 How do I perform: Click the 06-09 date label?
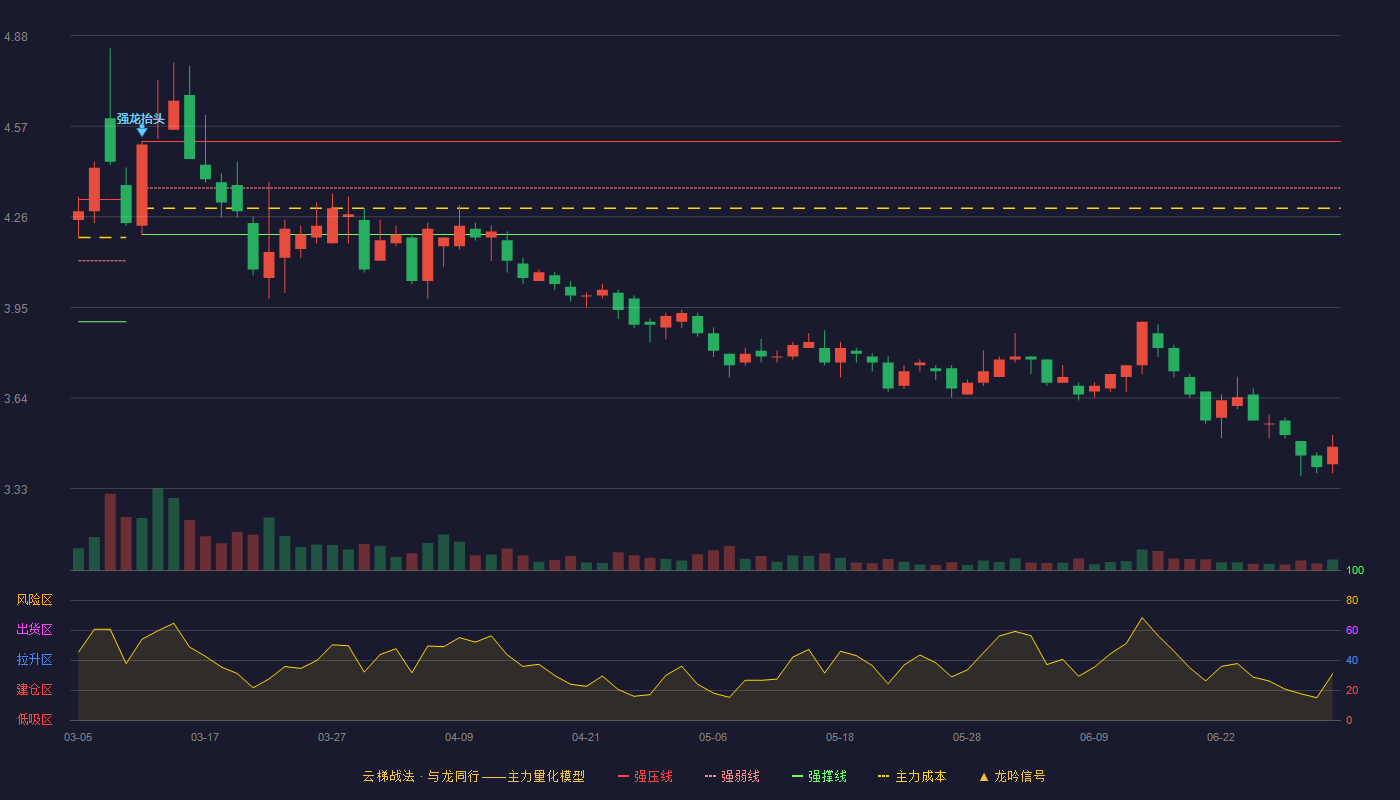click(1094, 737)
